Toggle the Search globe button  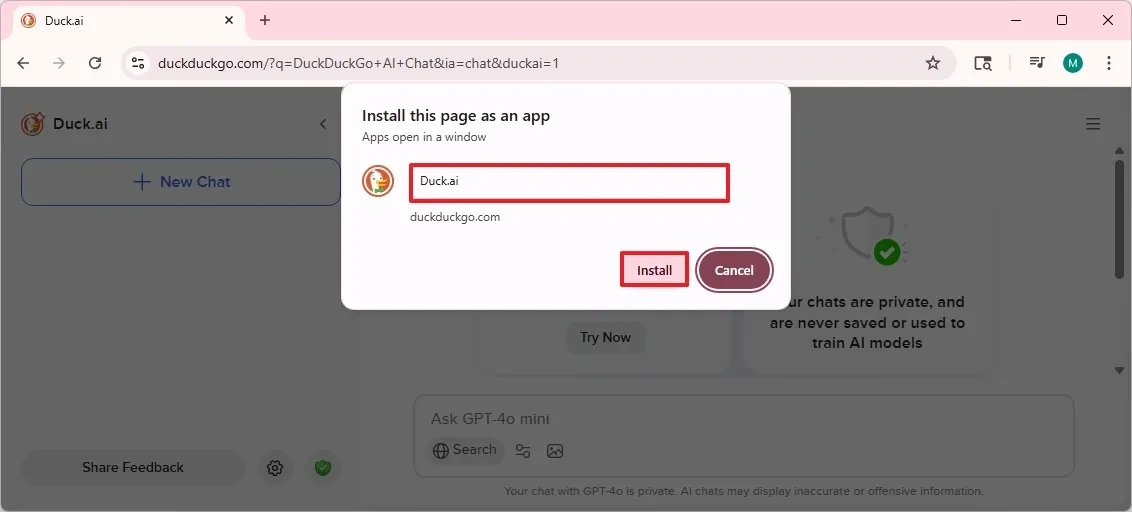464,450
